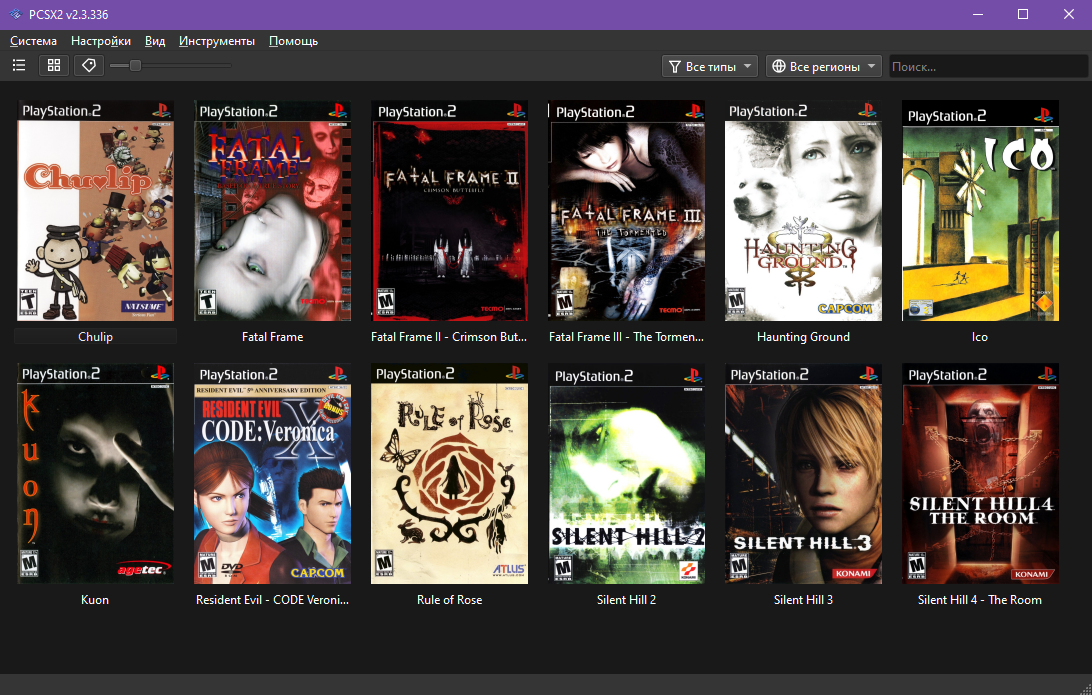Select the Silent Hill 3 cover
The image size is (1092, 695).
(x=803, y=474)
